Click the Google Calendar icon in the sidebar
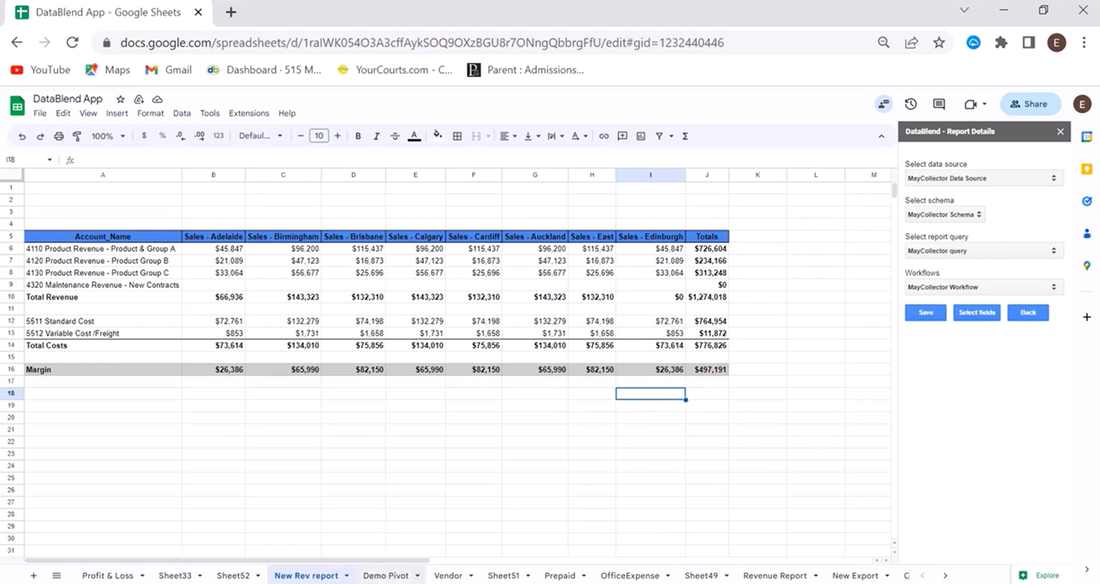The image size is (1100, 584). (1087, 136)
